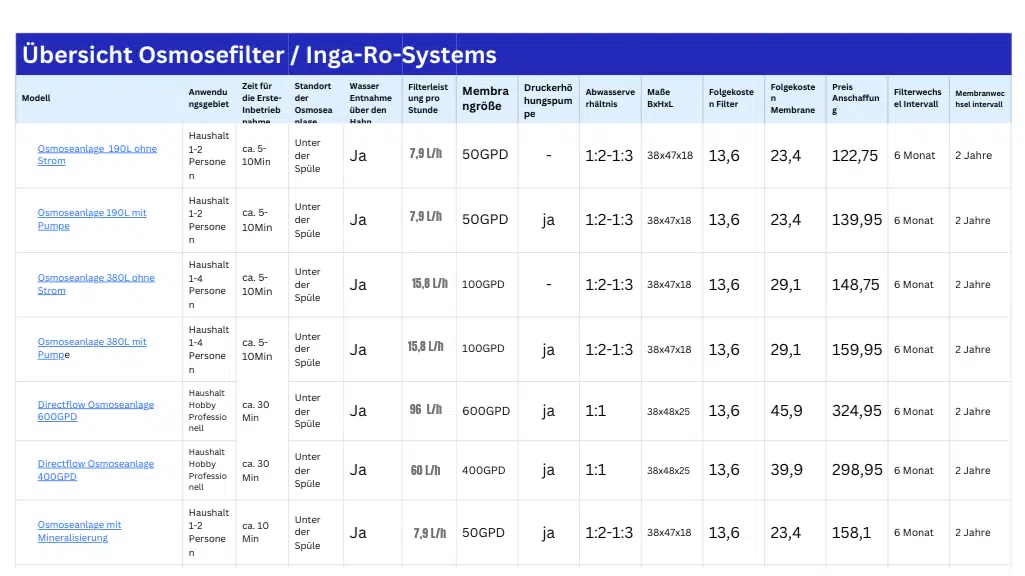Click 15,8 L/h in 380L ohne Strom row
The image size is (1025, 576).
(429, 283)
